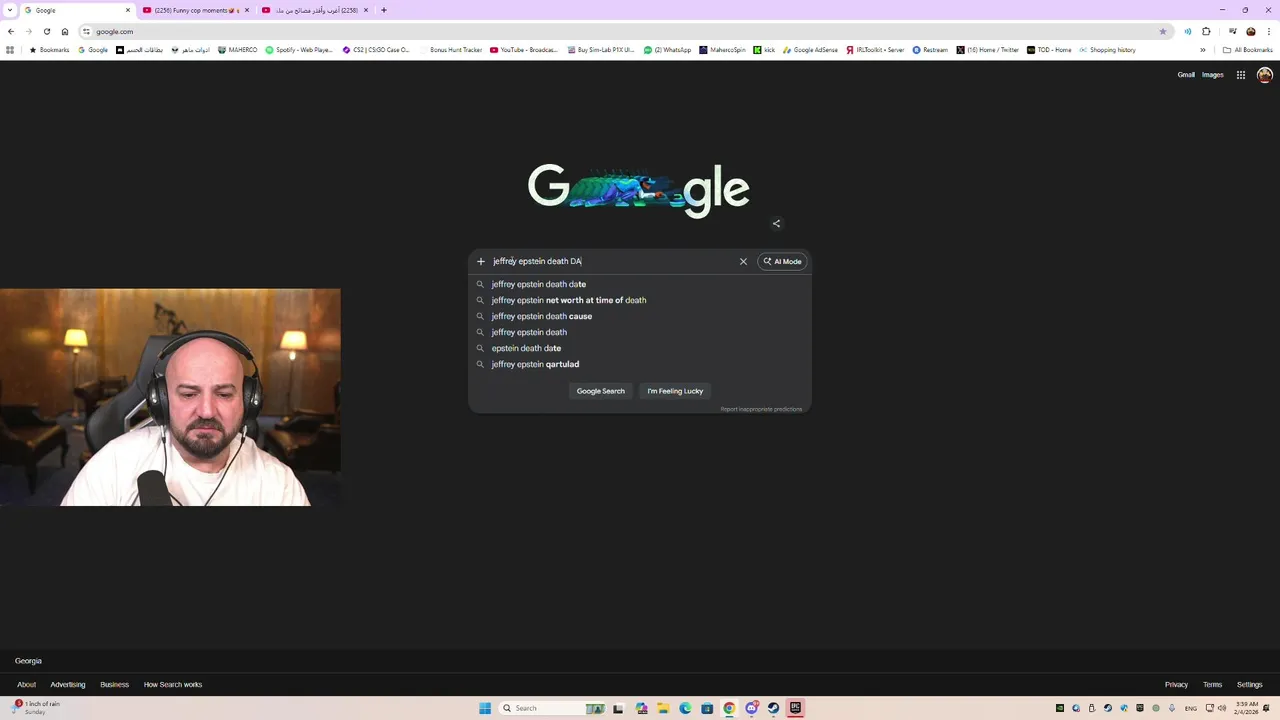
Task: Click the plus icon in the search box
Action: click(481, 261)
